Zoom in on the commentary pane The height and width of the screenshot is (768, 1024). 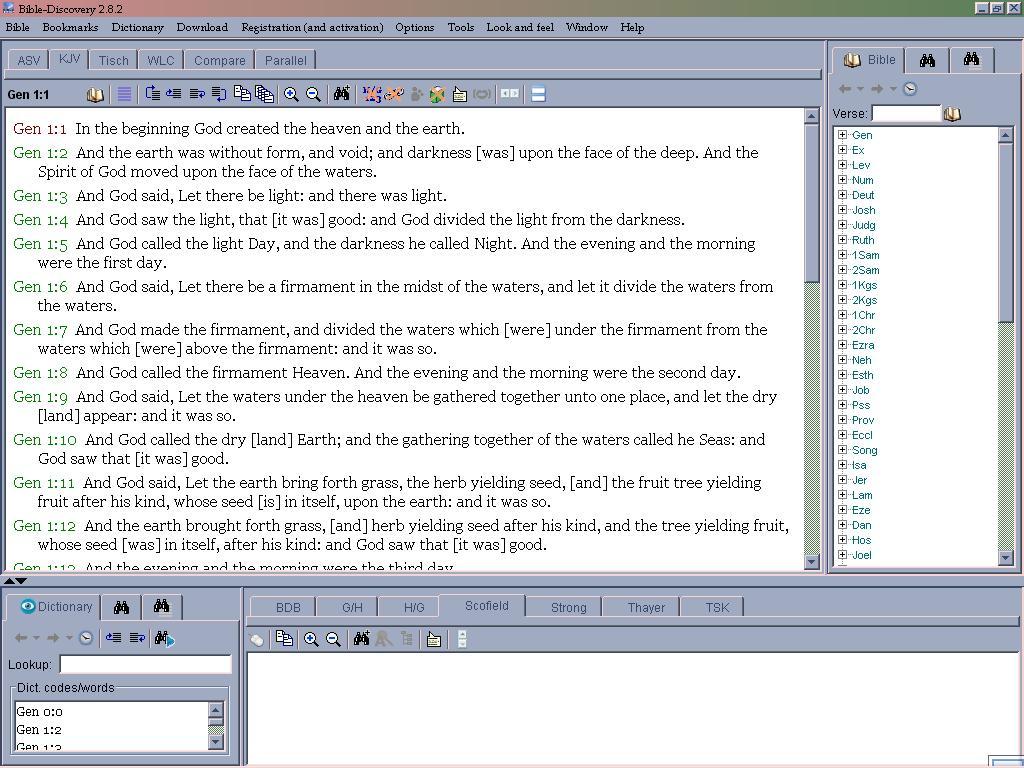[x=311, y=639]
